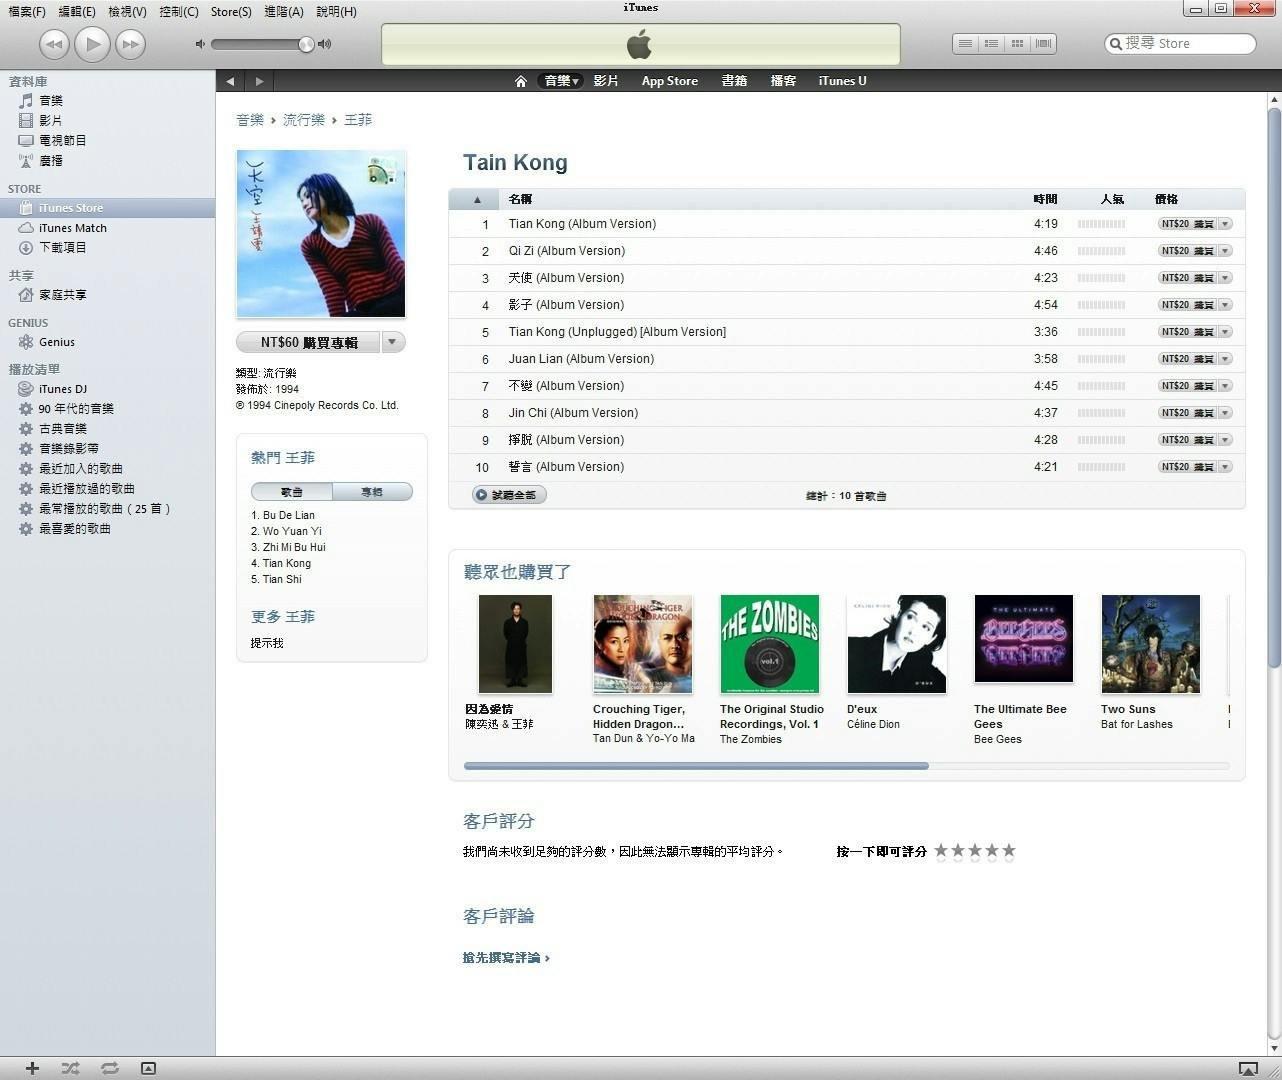This screenshot has width=1282, height=1080.
Task: Open 家庭共享 home sharing
Action: pyautogui.click(x=62, y=296)
